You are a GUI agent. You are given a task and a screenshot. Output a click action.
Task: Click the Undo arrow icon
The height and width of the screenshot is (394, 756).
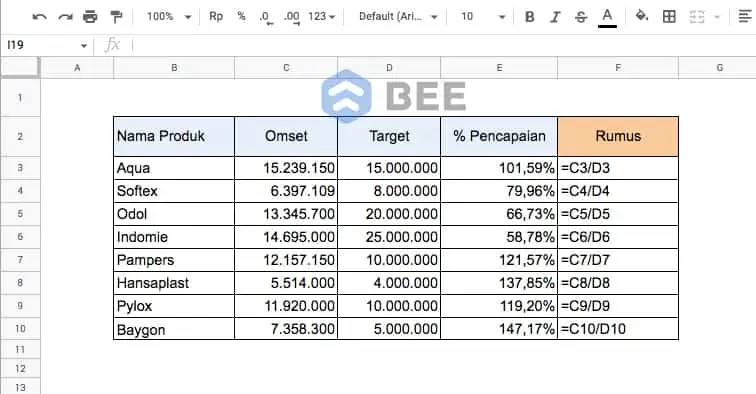(39, 17)
